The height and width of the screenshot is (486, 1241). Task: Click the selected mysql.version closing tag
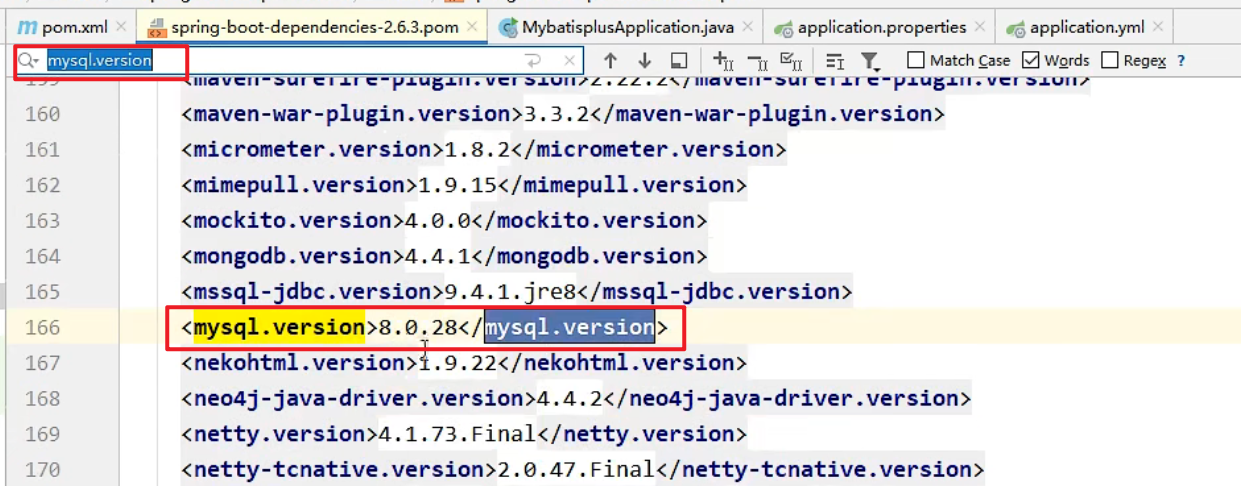[570, 327]
